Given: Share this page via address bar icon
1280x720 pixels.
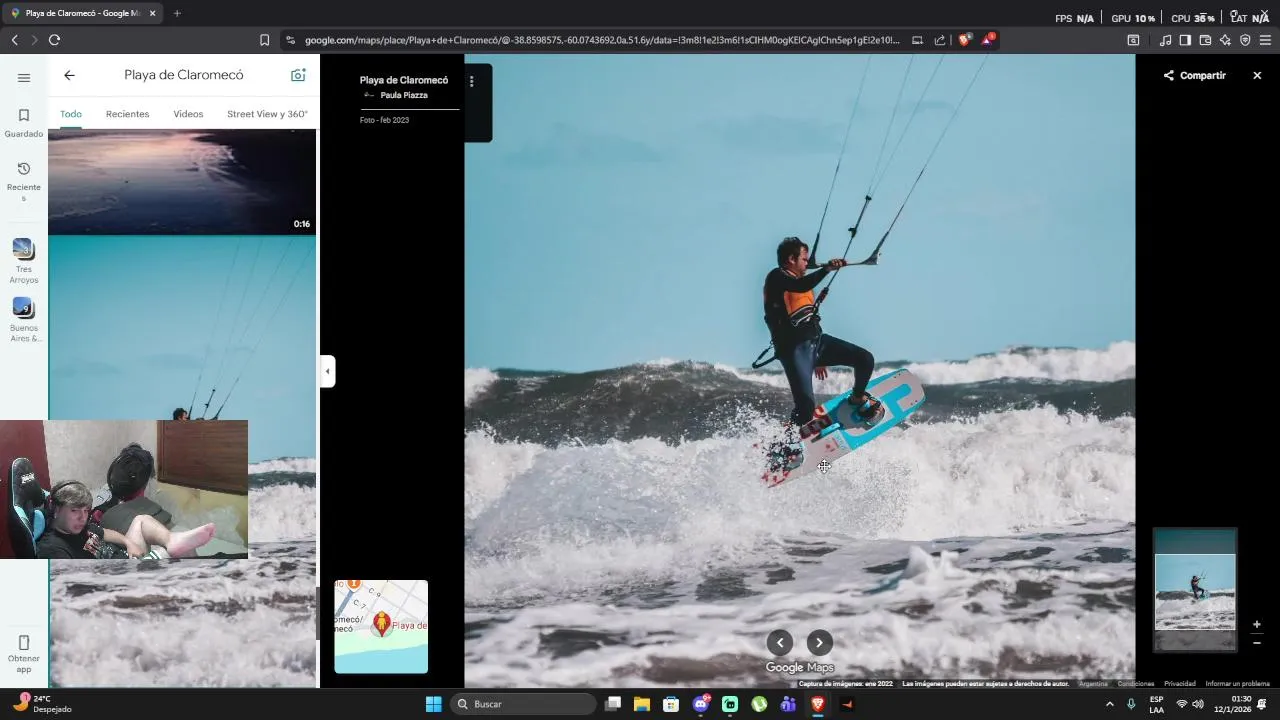Looking at the screenshot, I should [940, 40].
